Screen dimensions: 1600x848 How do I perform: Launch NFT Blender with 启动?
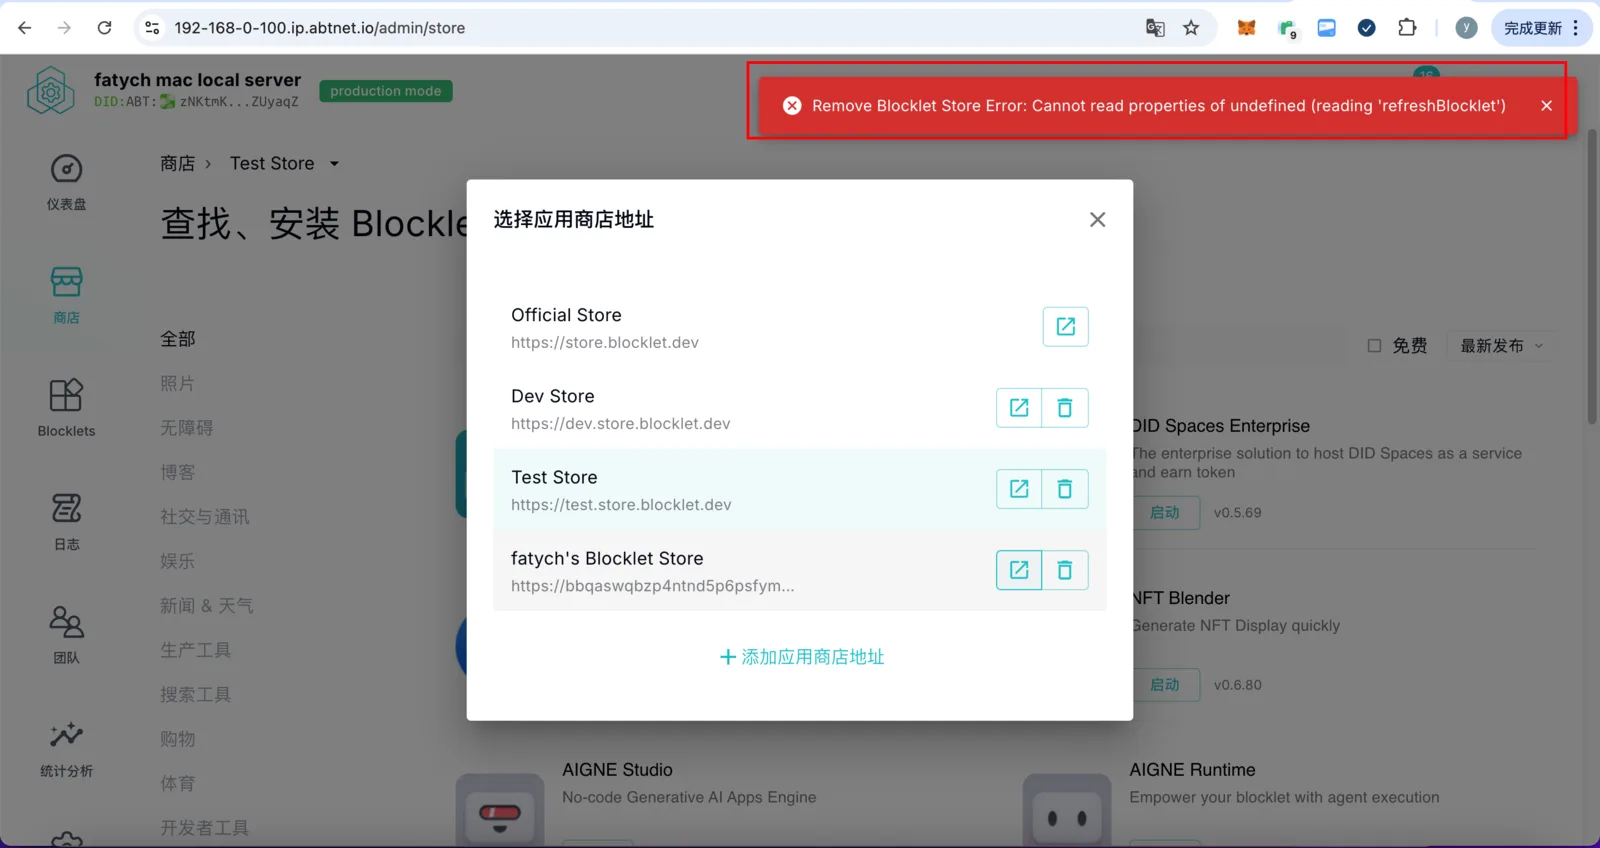[1165, 685]
